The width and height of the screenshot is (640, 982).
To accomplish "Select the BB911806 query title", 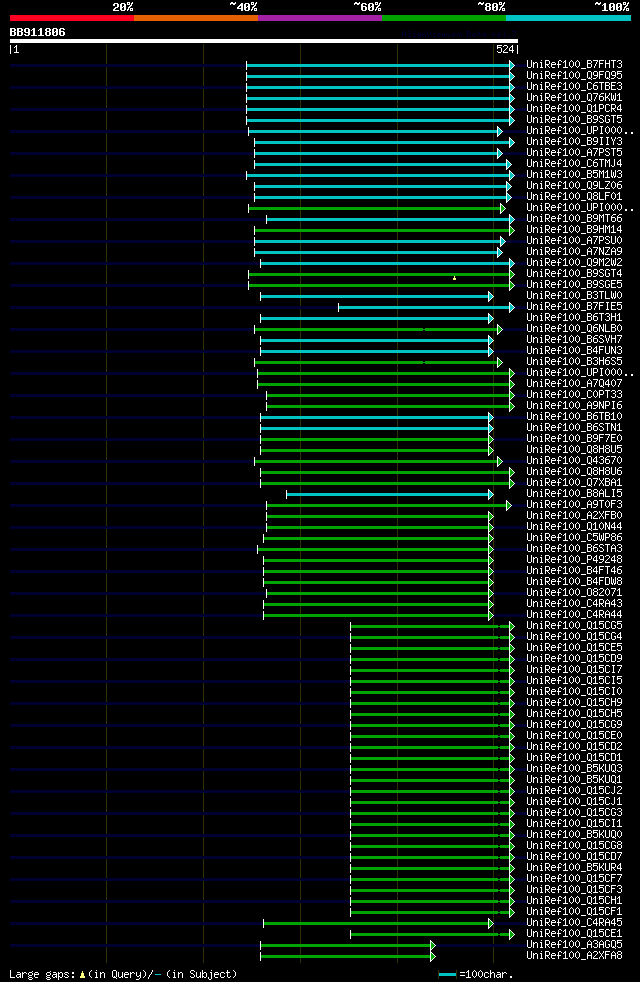I will coord(38,32).
